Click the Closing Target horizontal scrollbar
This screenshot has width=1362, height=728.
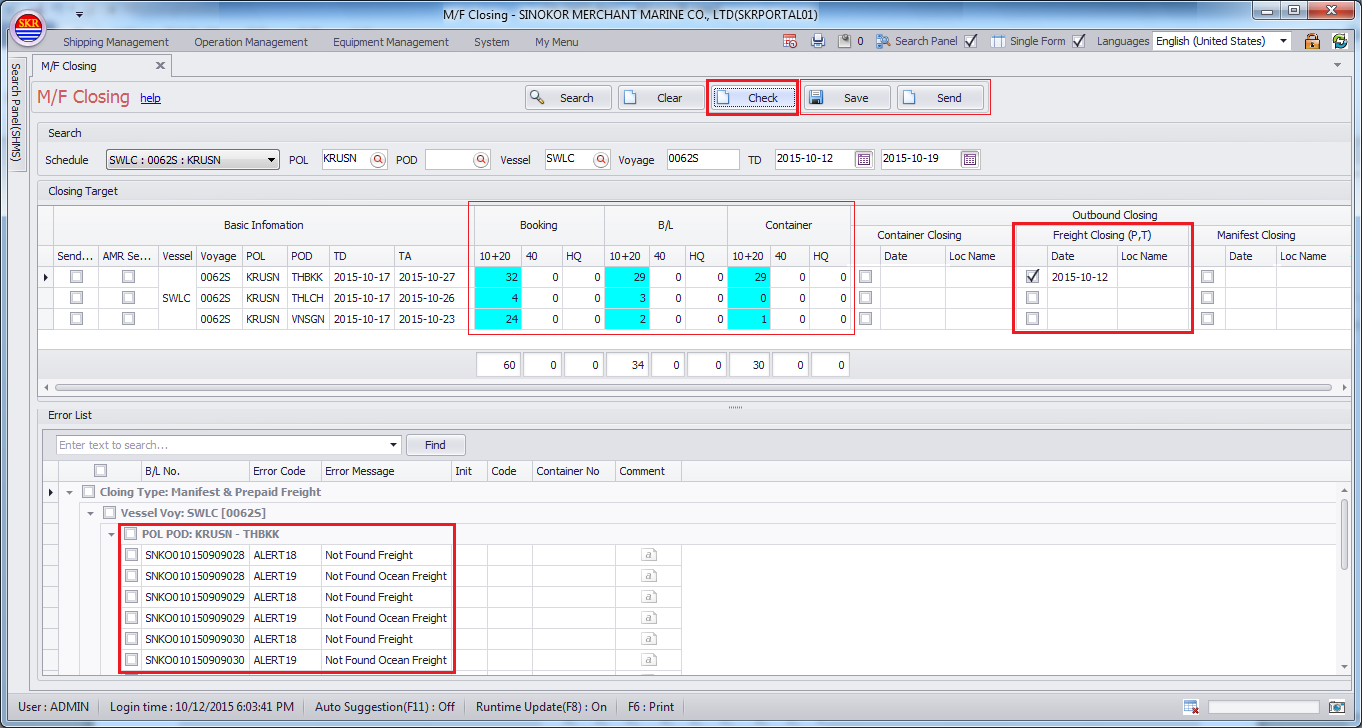(x=694, y=387)
